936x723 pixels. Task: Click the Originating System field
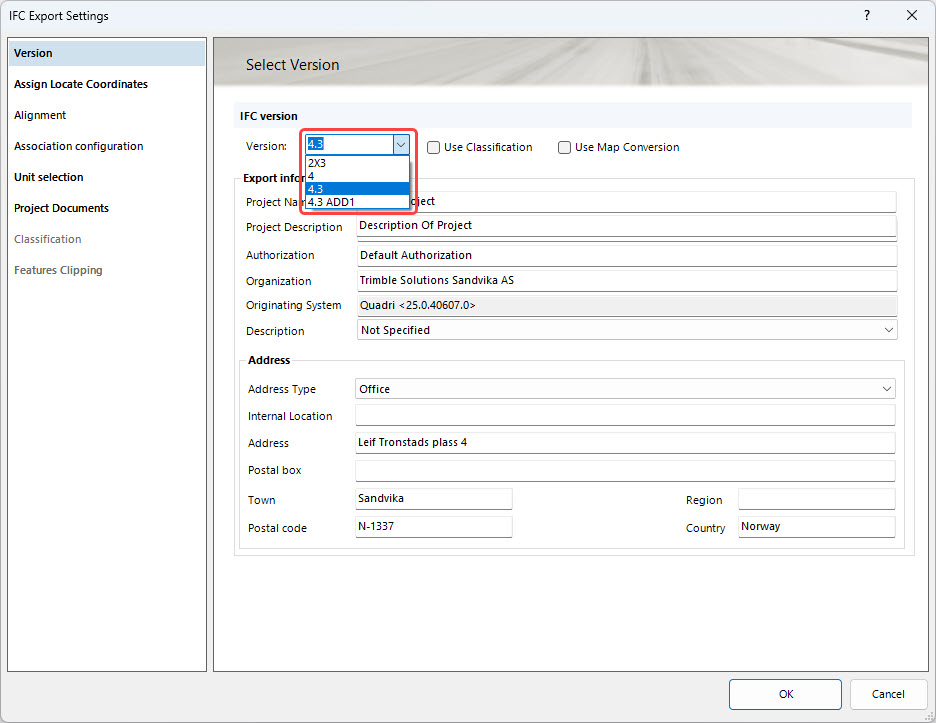pyautogui.click(x=627, y=306)
